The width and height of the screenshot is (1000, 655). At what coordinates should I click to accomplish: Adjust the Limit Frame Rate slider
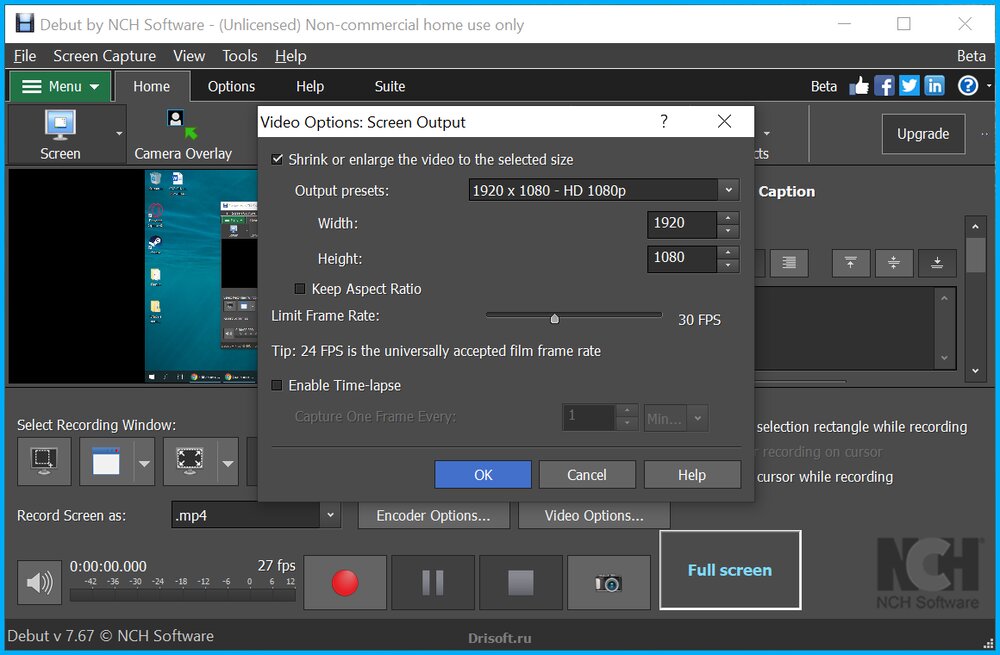click(555, 318)
